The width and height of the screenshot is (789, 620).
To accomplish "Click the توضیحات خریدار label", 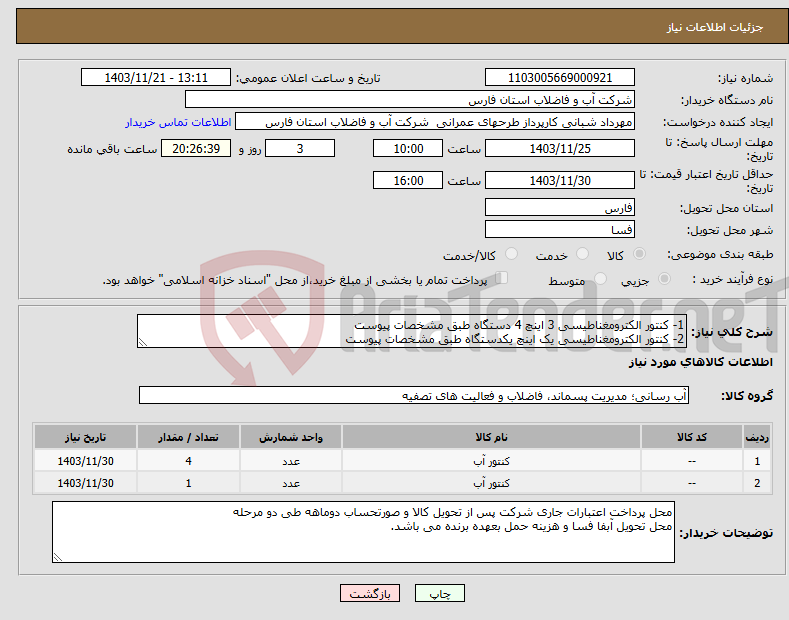I will pyautogui.click(x=726, y=533).
